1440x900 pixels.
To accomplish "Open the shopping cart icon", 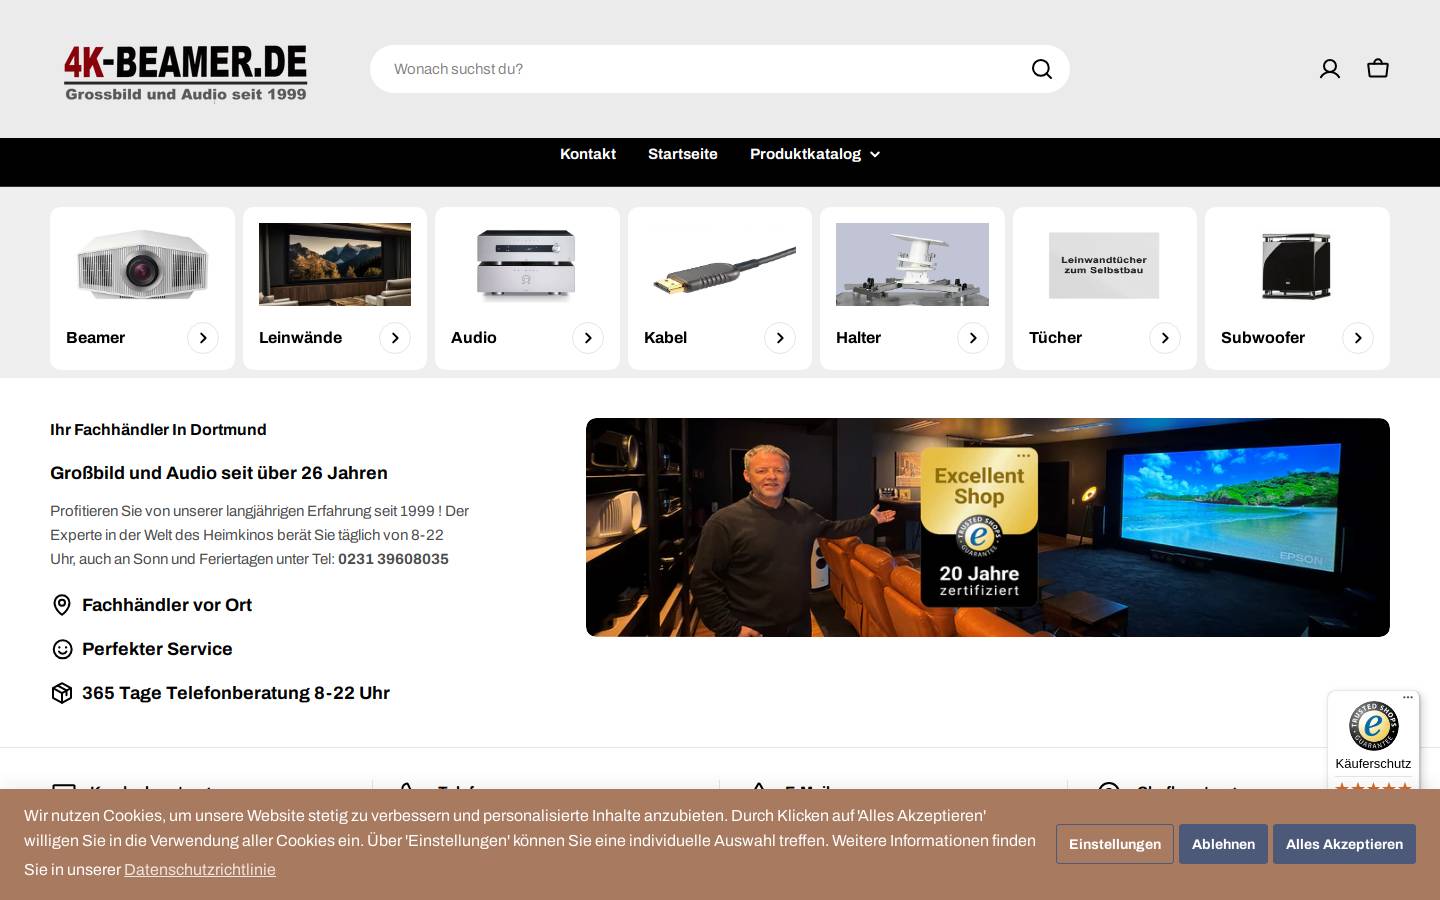I will pyautogui.click(x=1378, y=69).
